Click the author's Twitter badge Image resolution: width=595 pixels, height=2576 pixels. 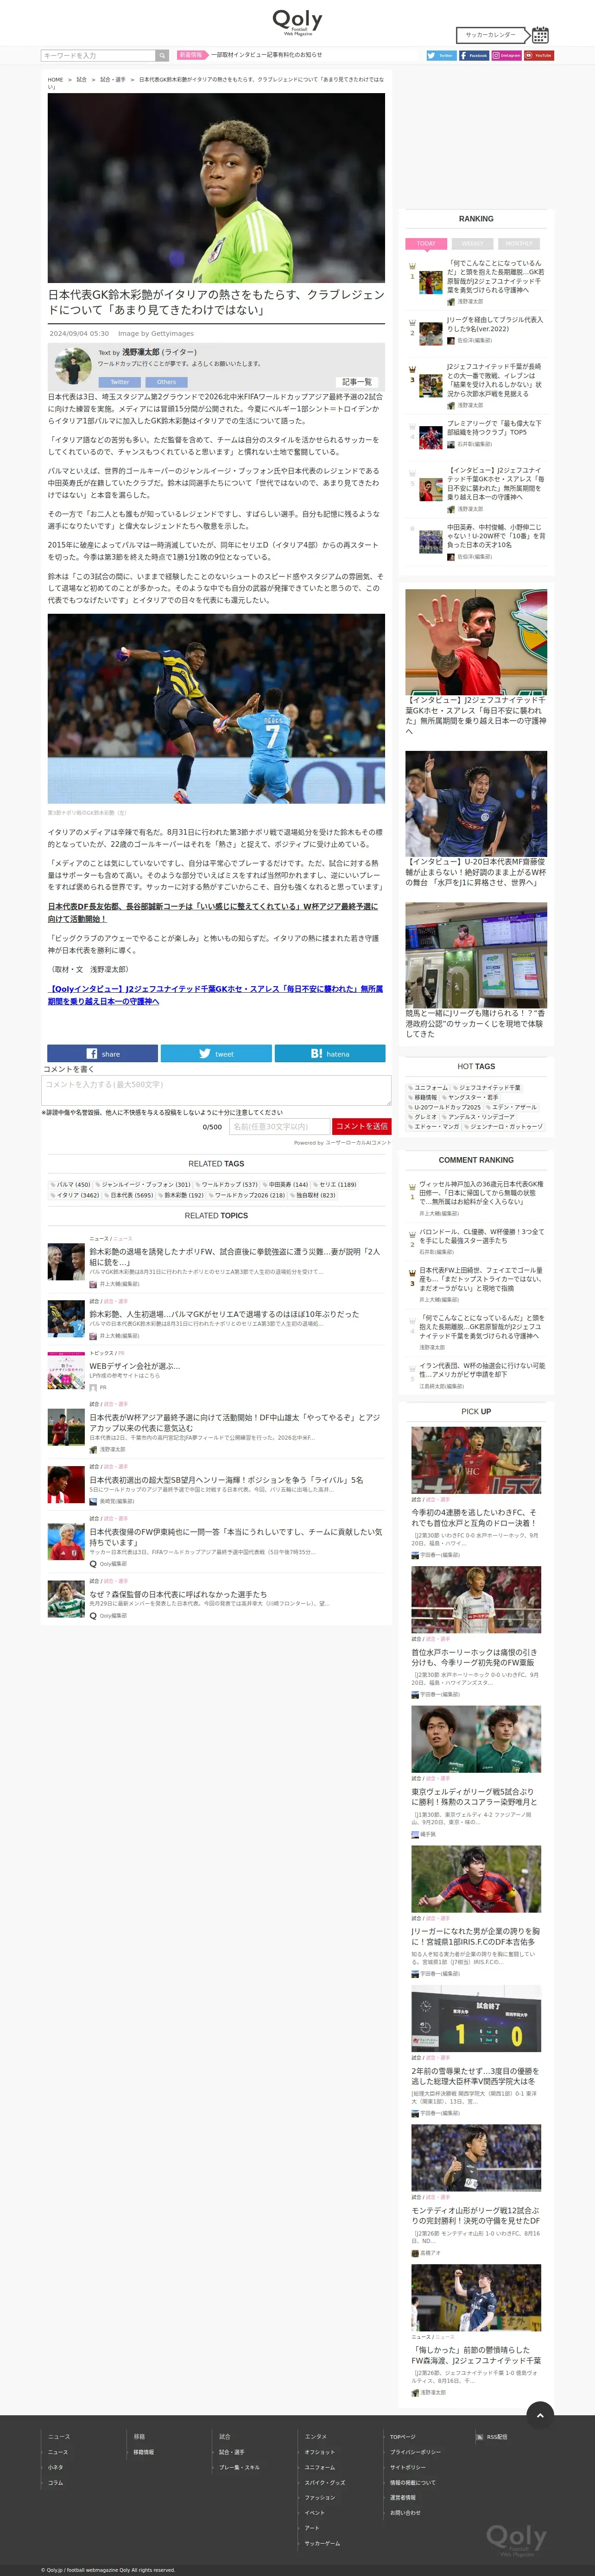point(120,382)
